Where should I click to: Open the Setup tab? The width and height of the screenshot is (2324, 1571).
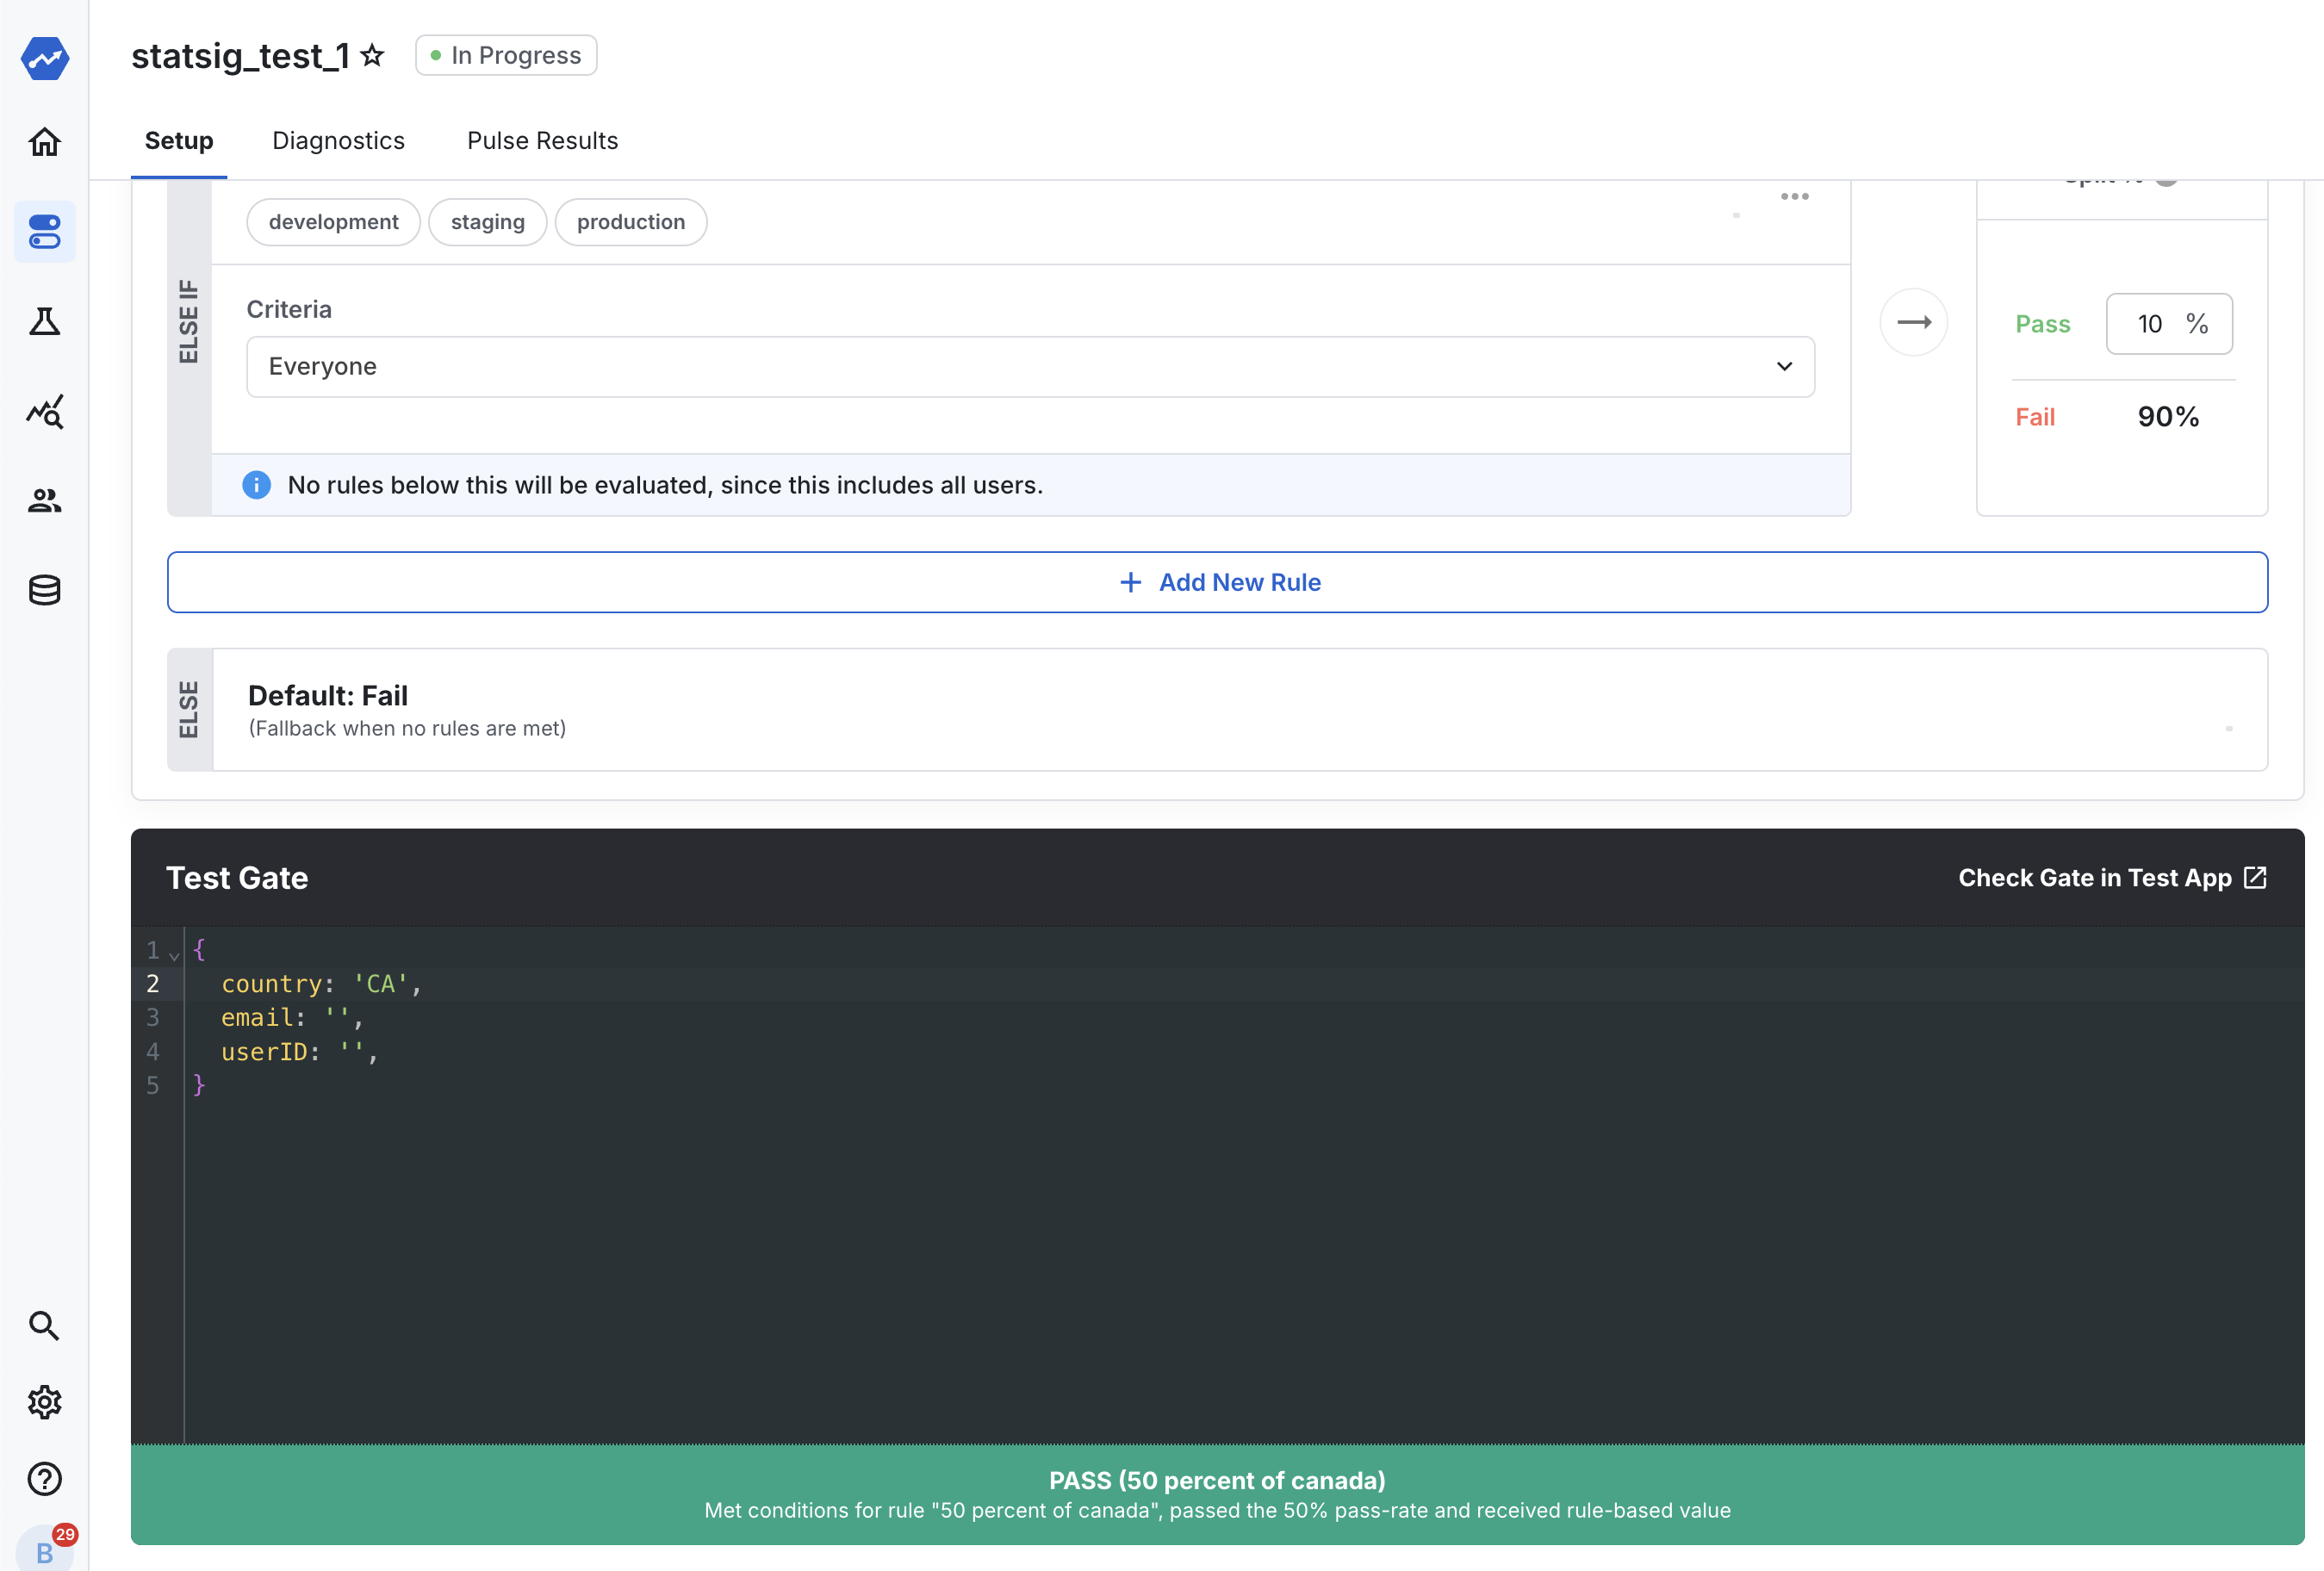pos(177,140)
